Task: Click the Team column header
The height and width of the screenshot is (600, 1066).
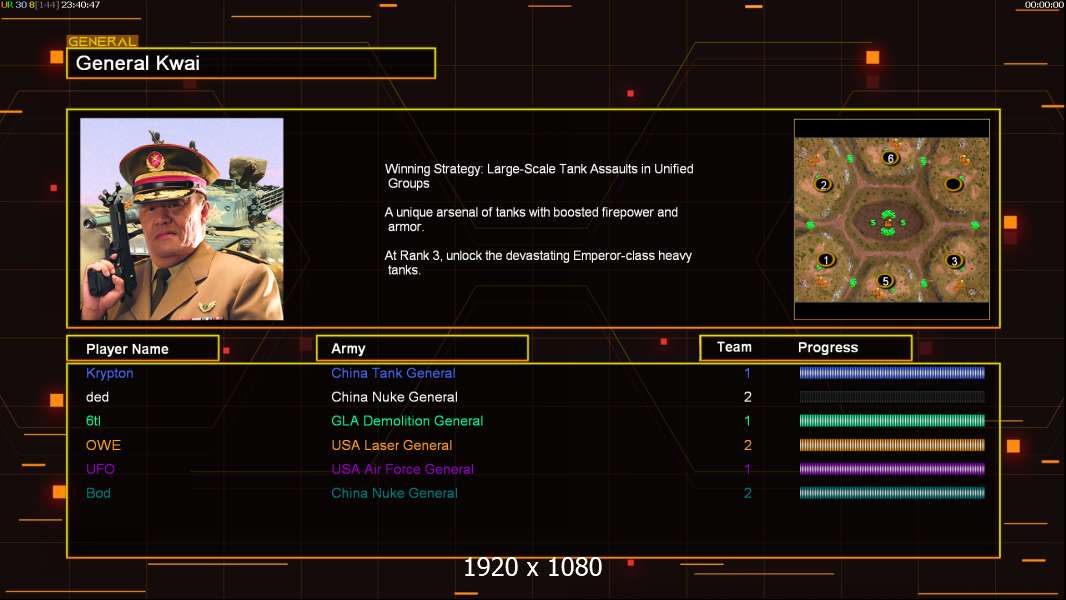Action: tap(734, 347)
